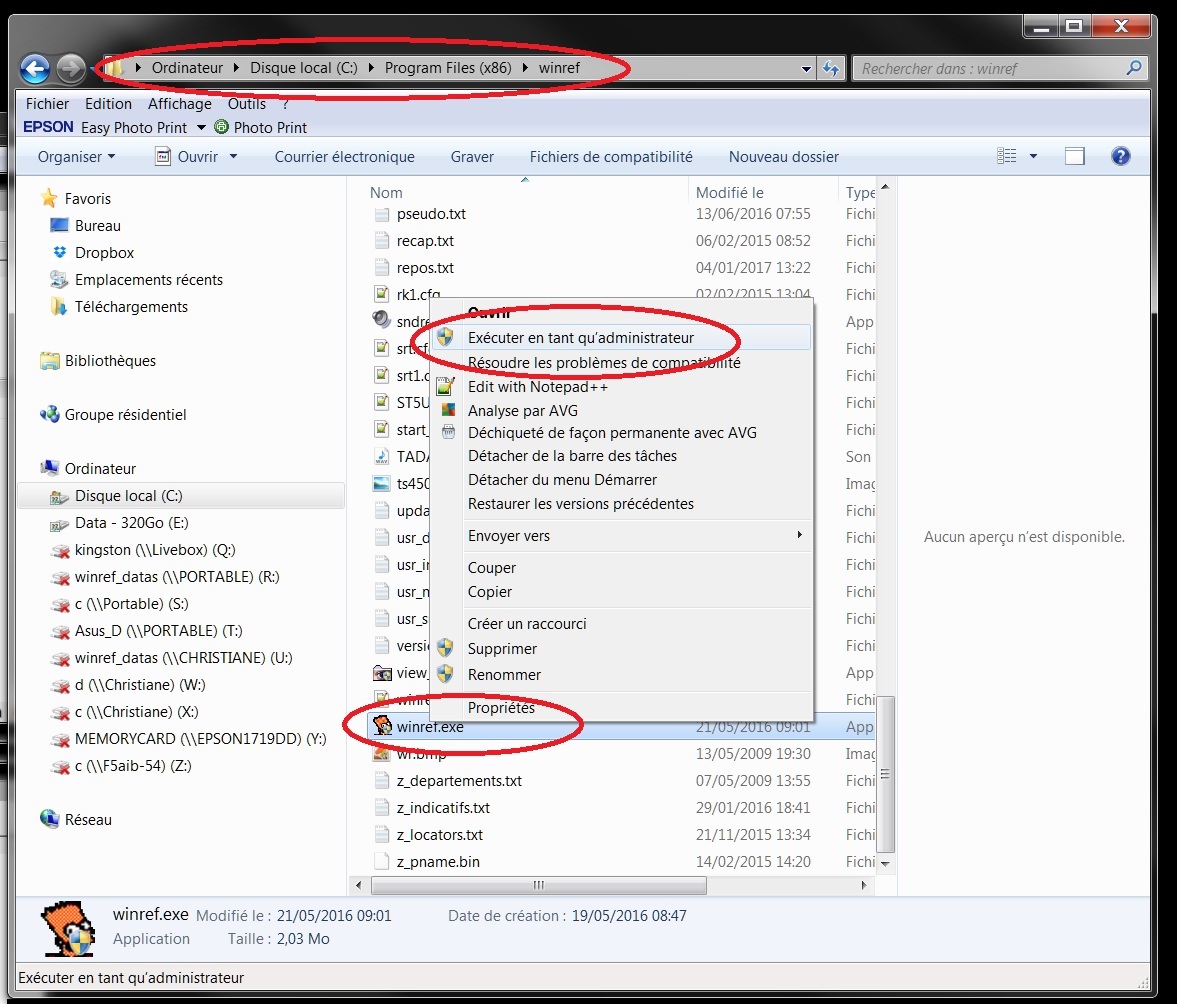The image size is (1177, 1004).
Task: Expand the Ouvrir dropdown arrow
Action: click(233, 156)
